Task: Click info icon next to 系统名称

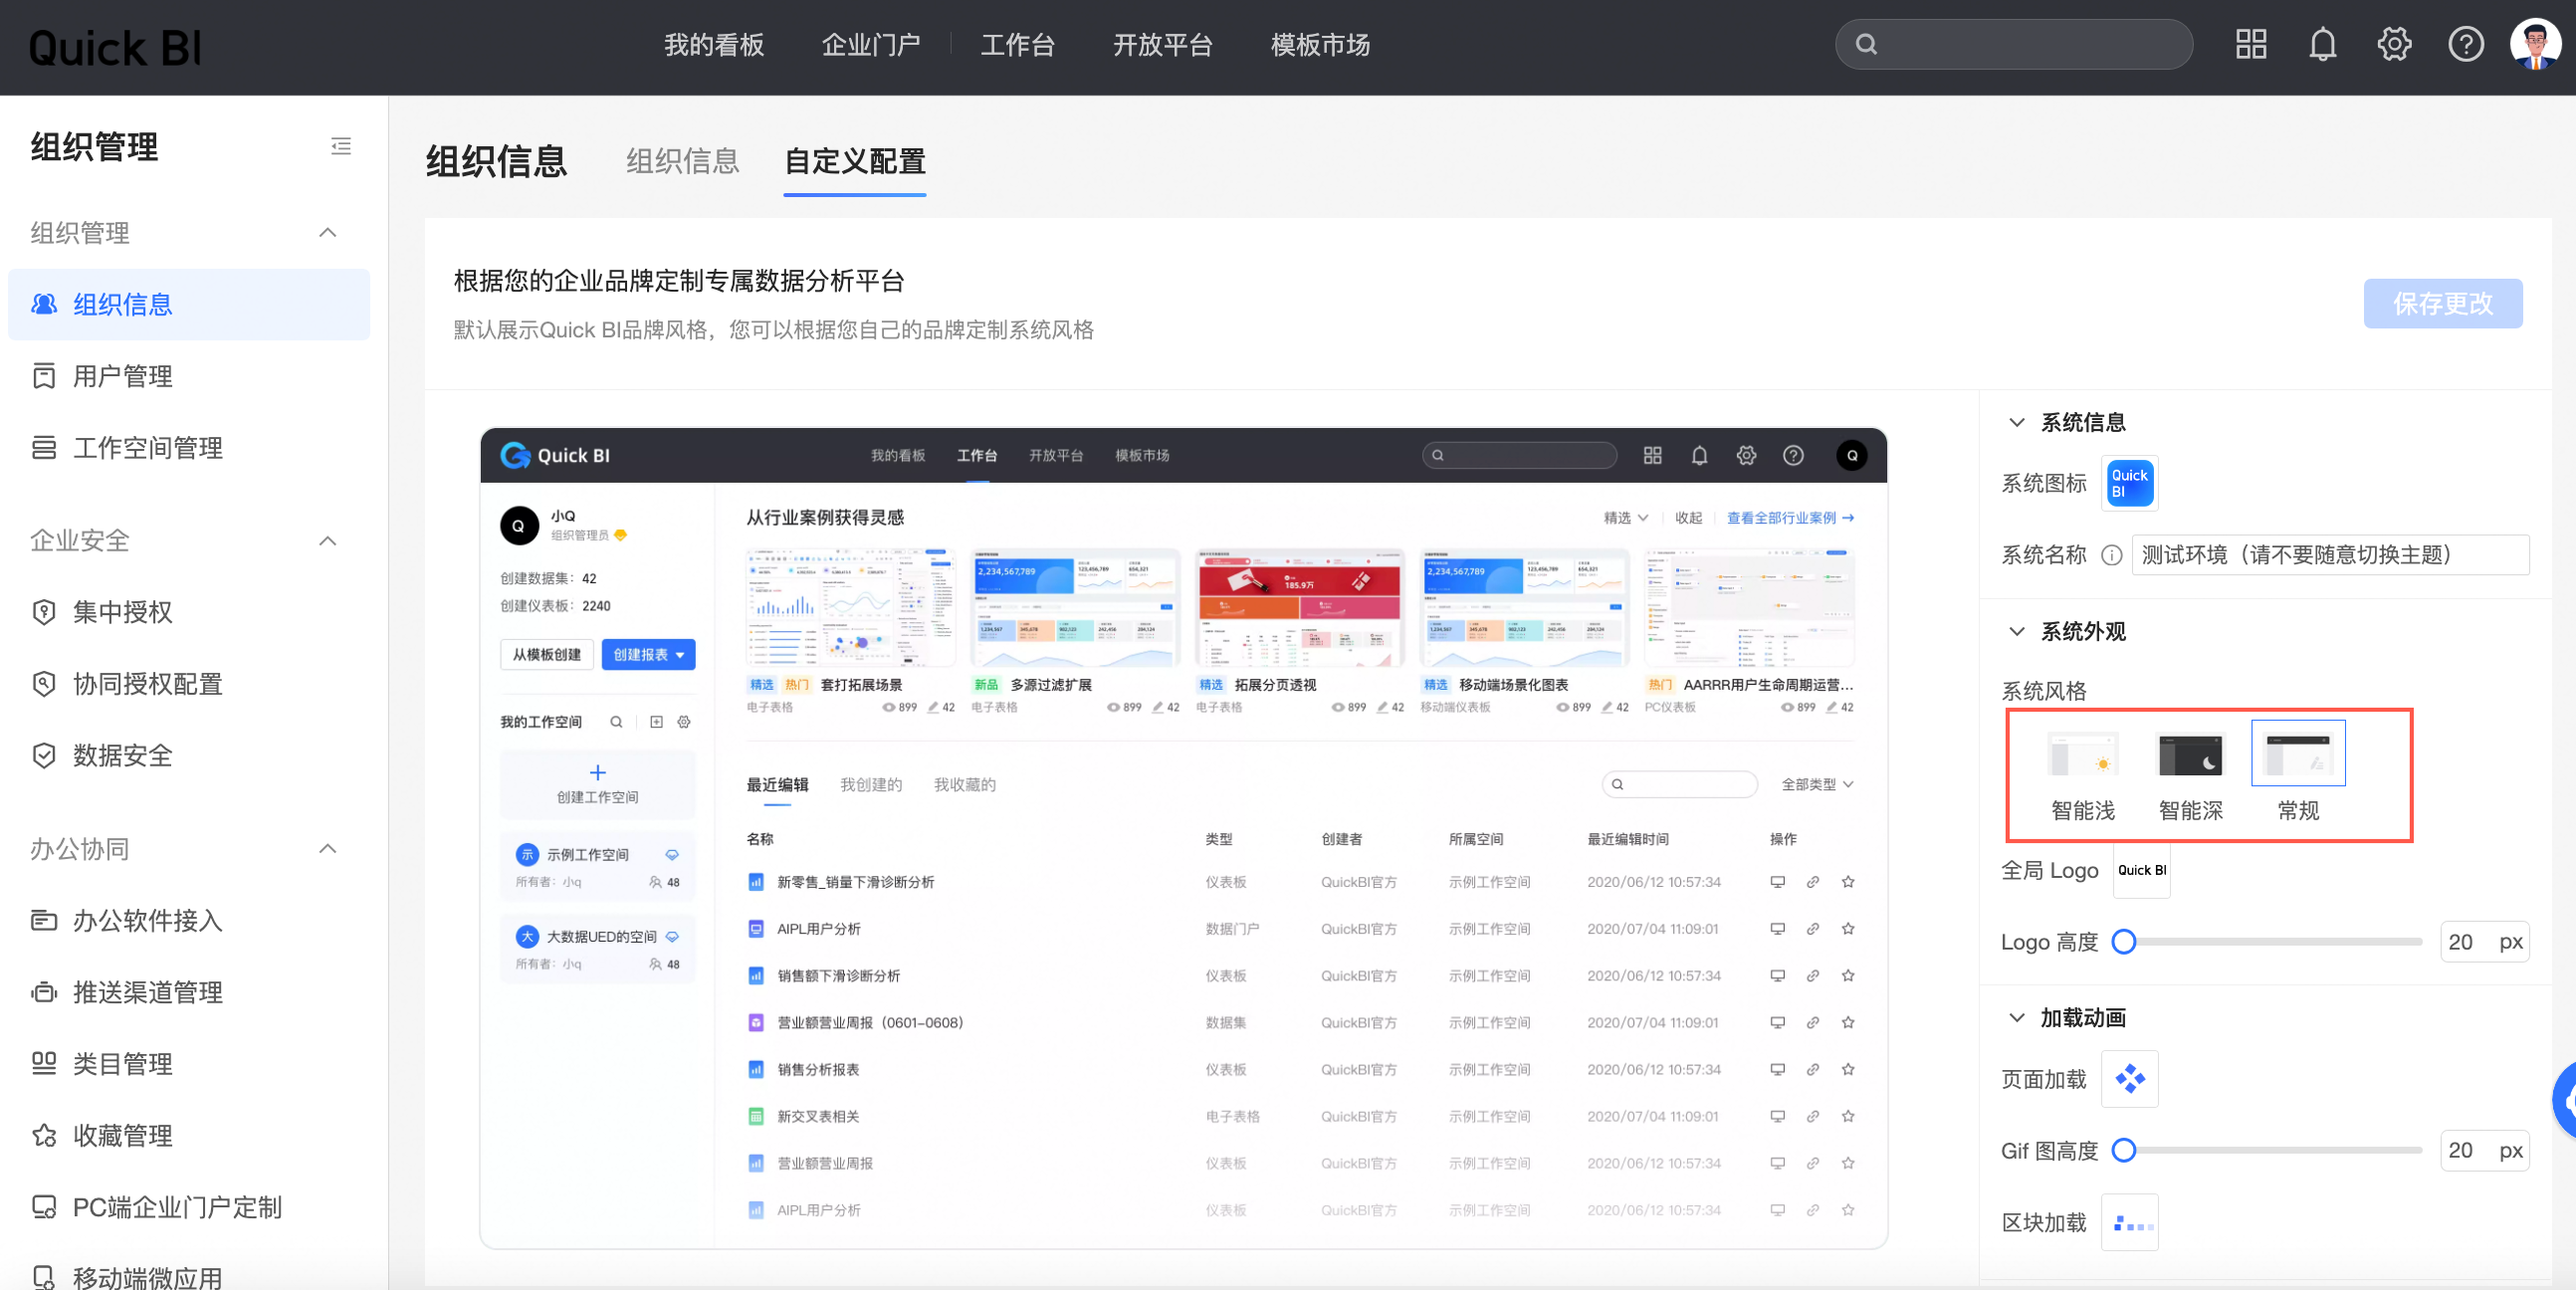Action: [2111, 555]
